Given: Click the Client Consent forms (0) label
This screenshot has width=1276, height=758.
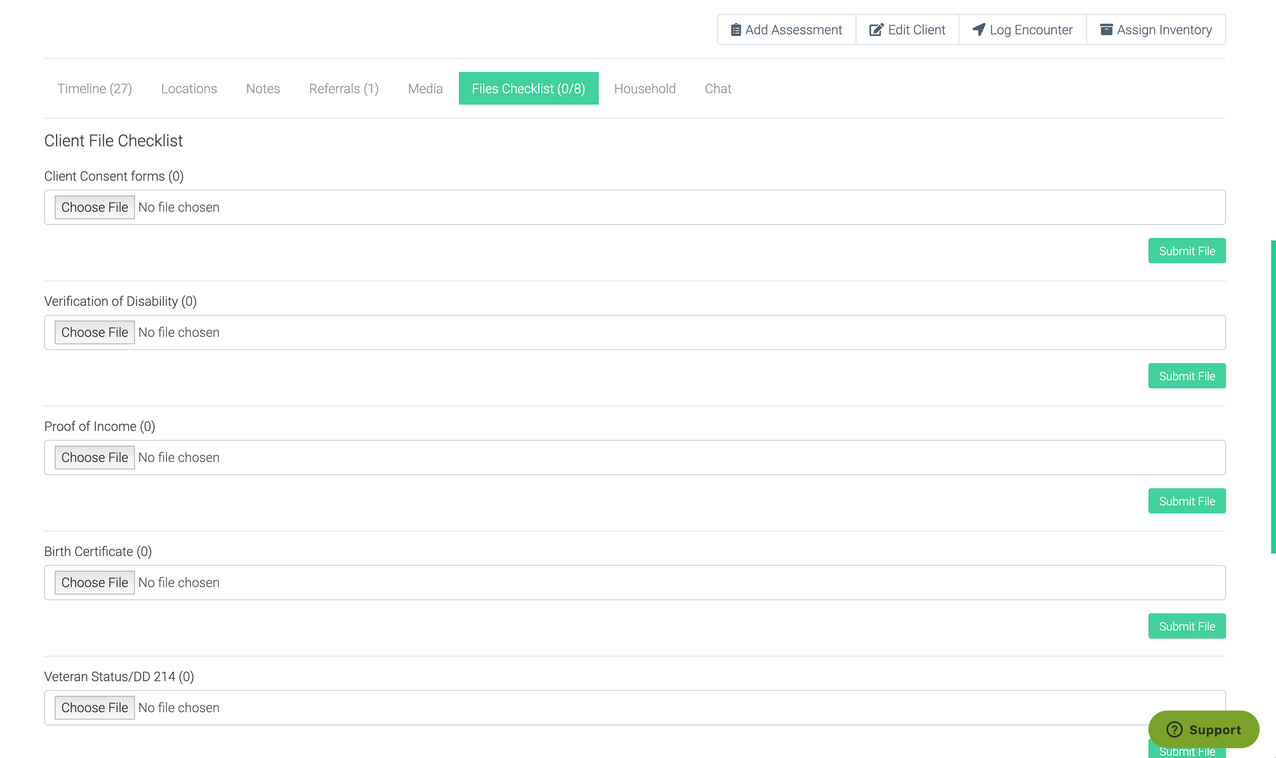Looking at the screenshot, I should tap(114, 176).
